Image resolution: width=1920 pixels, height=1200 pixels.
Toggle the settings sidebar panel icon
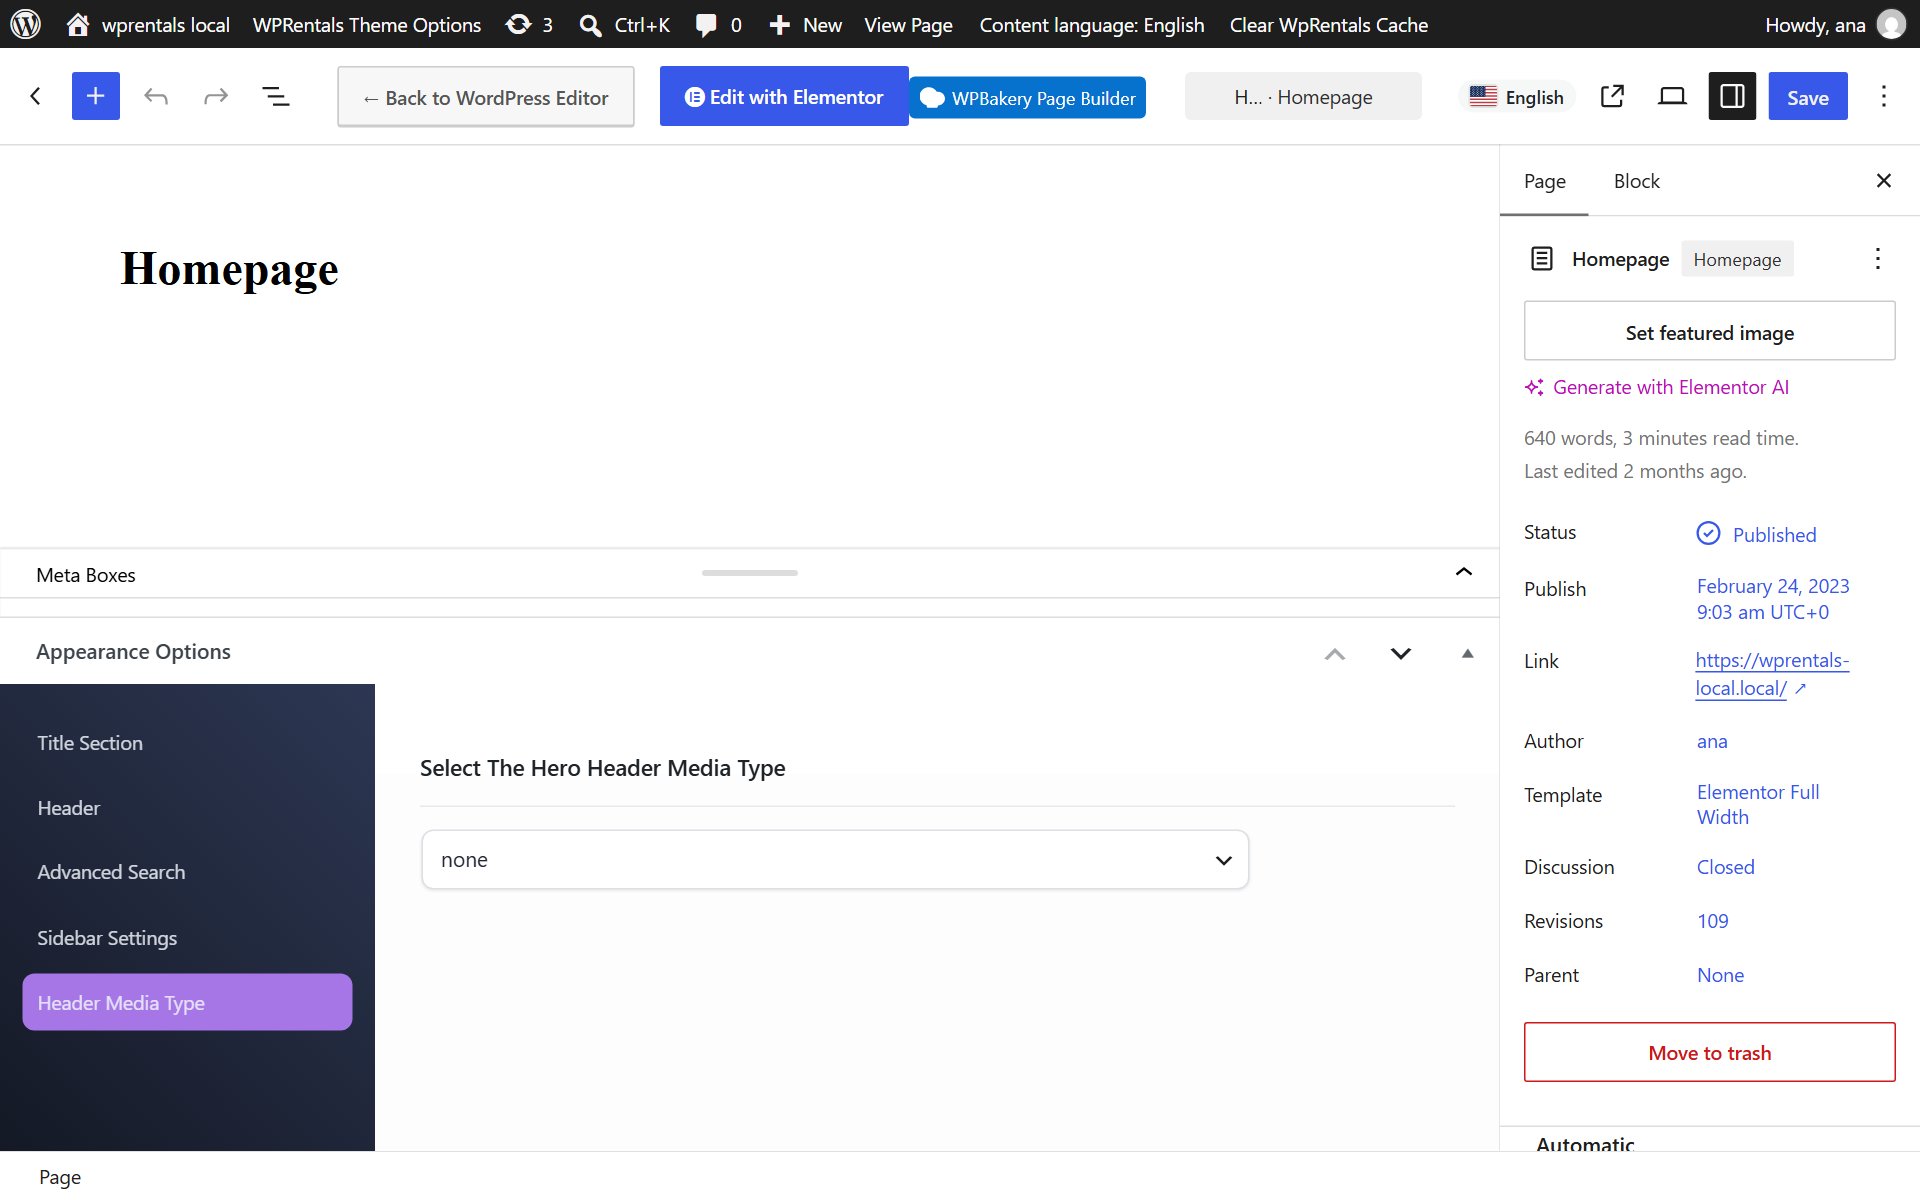[x=1732, y=96]
